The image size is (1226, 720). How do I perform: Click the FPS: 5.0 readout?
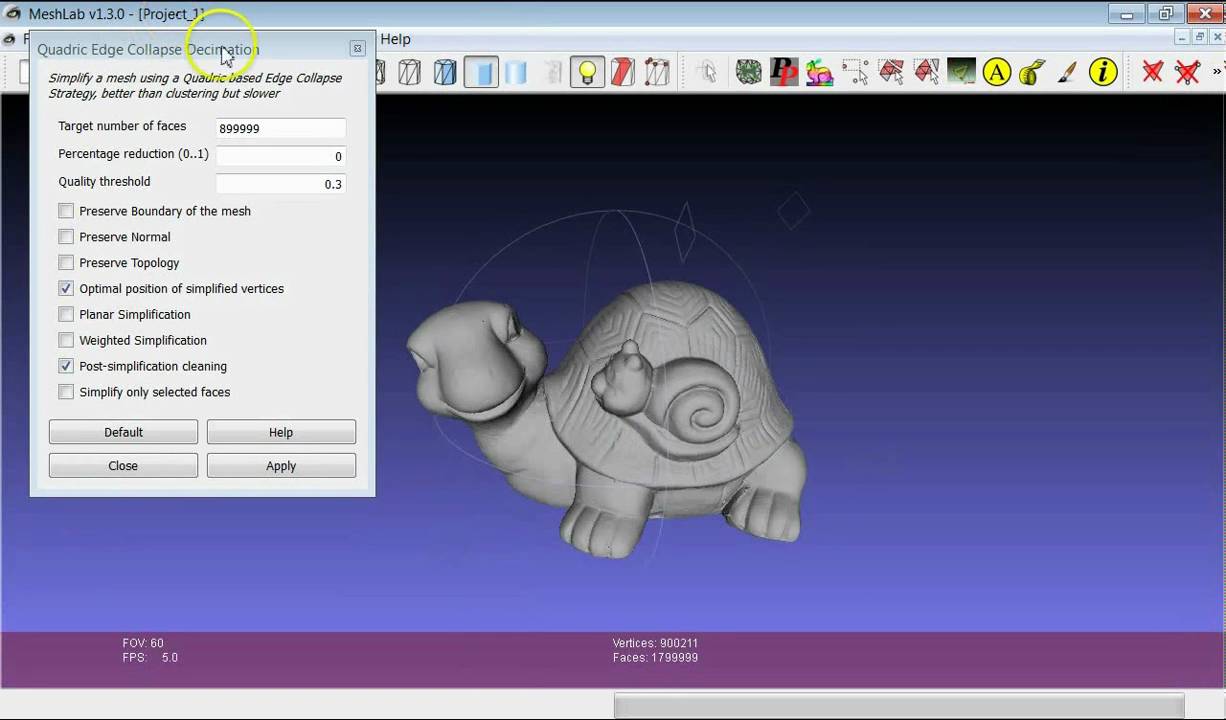(x=150, y=658)
